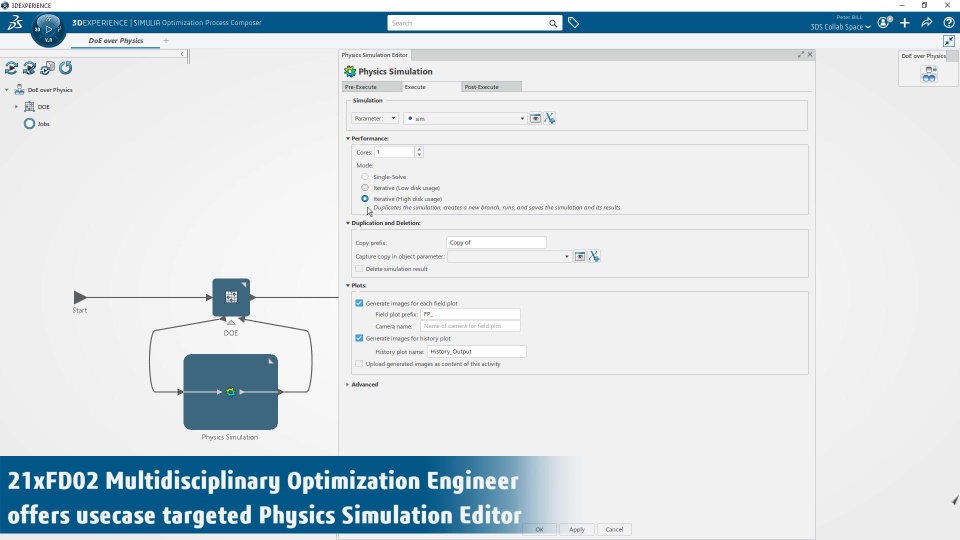Toggle Generate images for each field plot
Screen dimensions: 960x540
pos(359,303)
